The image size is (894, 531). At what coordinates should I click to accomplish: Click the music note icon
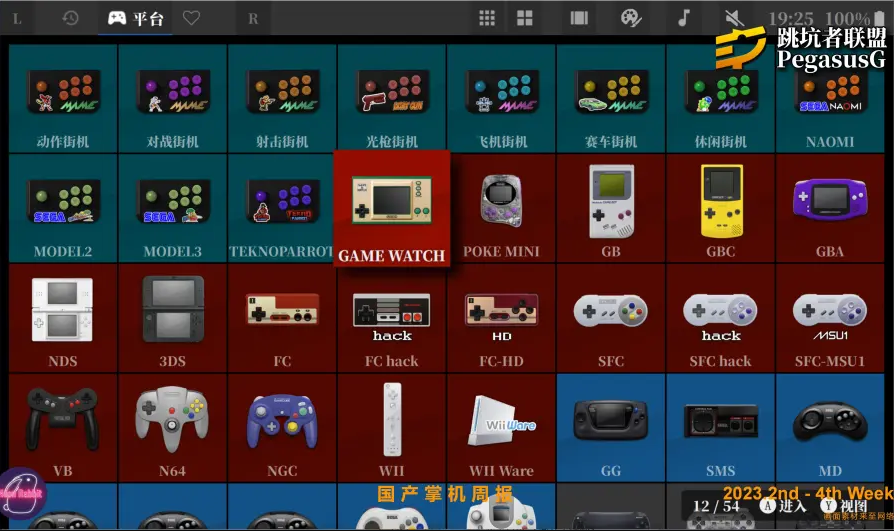tap(684, 18)
